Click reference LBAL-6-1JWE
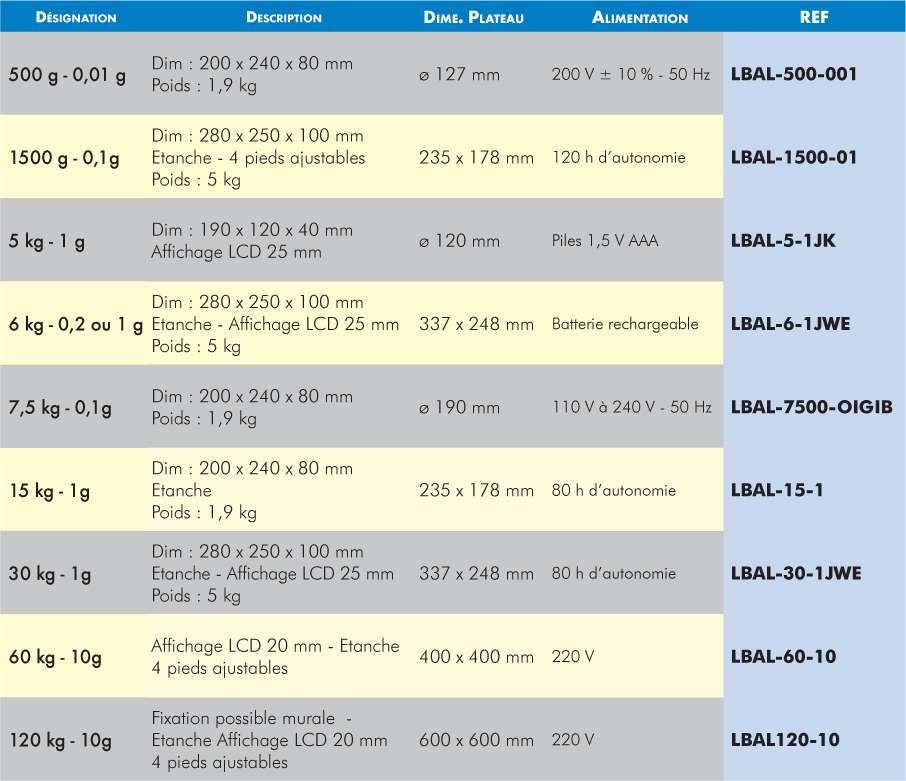The width and height of the screenshot is (906, 781). tap(790, 324)
